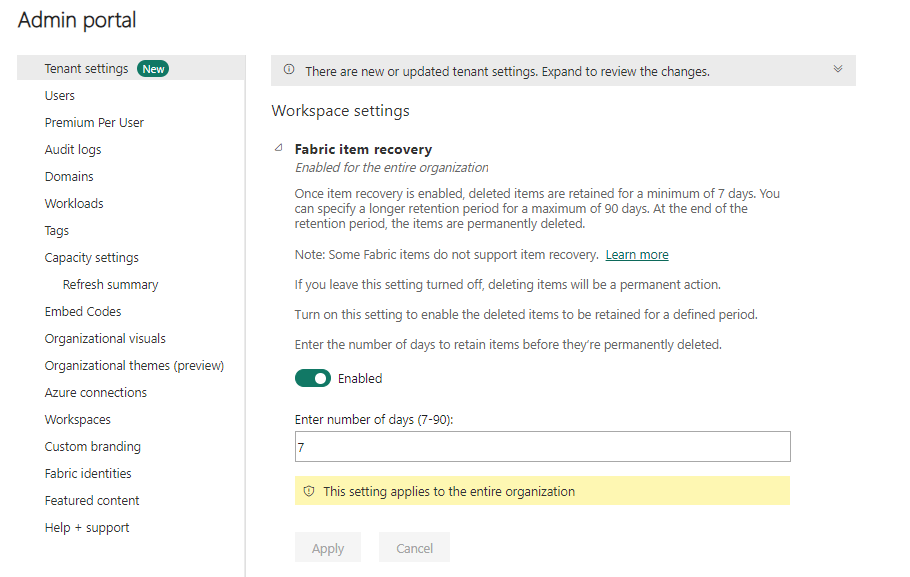Image resolution: width=910 pixels, height=577 pixels.
Task: Select Embed Codes in sidebar
Action: 83,312
